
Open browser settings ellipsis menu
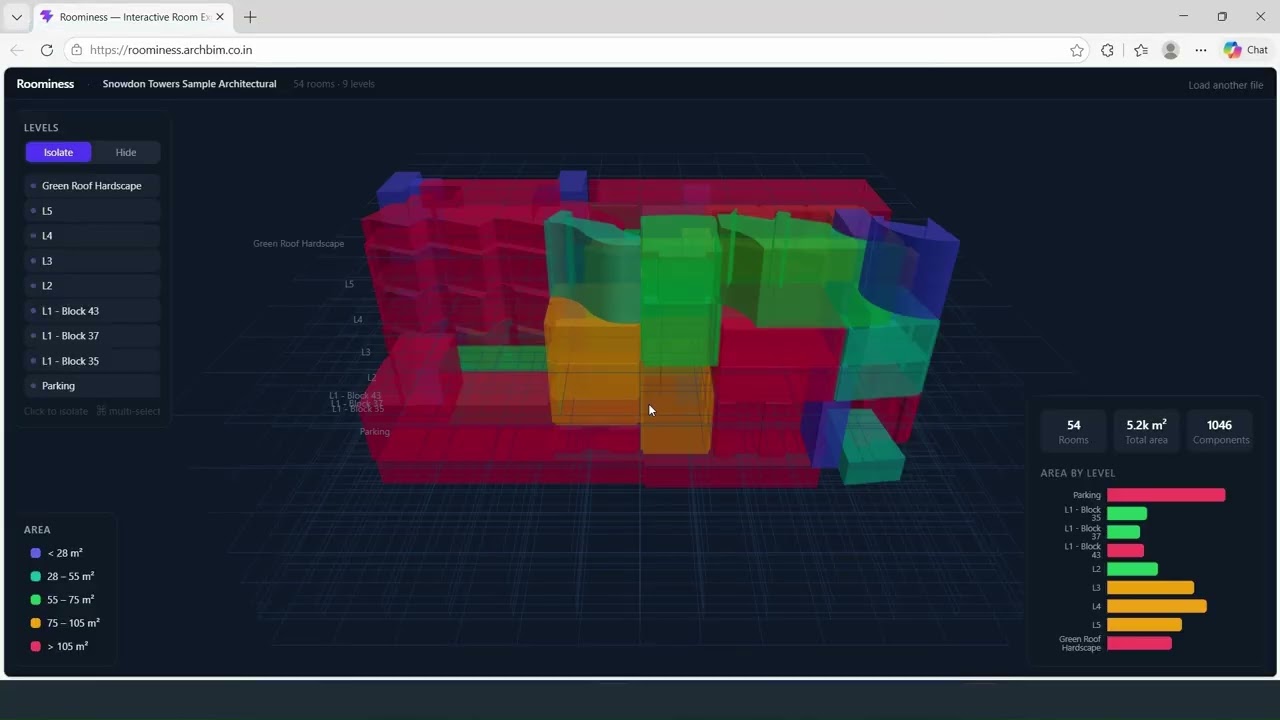[x=1201, y=50]
